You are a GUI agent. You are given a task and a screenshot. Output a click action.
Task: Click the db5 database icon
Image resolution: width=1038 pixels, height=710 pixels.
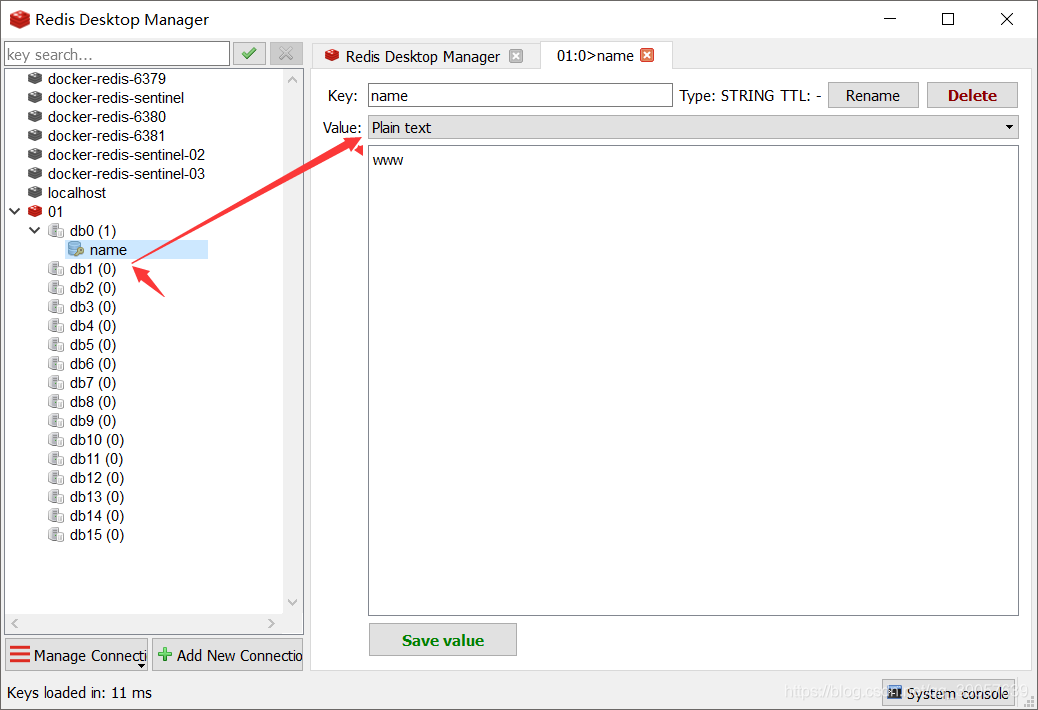56,345
